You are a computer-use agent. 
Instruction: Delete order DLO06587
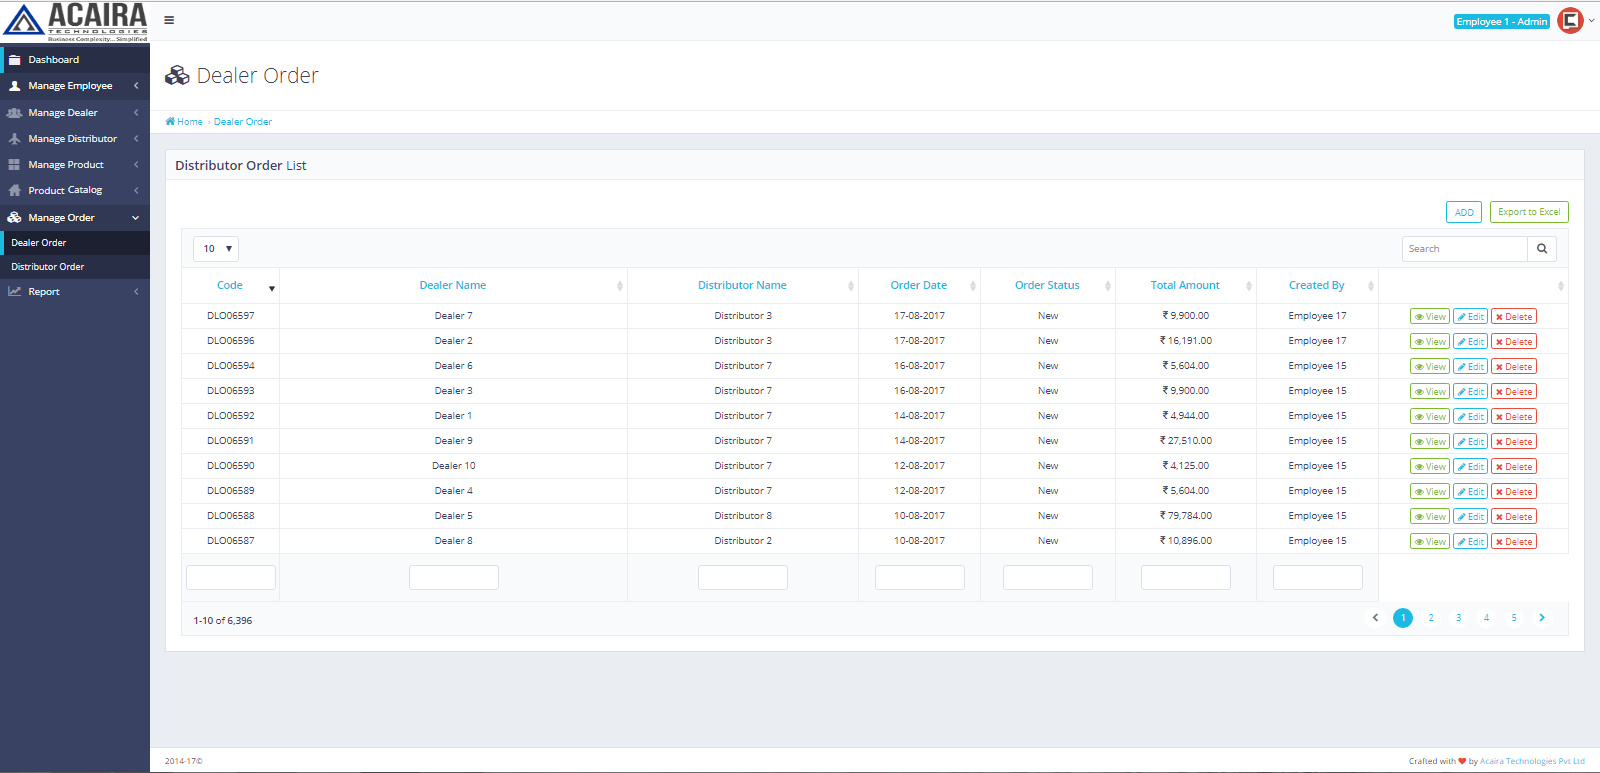pyautogui.click(x=1513, y=542)
